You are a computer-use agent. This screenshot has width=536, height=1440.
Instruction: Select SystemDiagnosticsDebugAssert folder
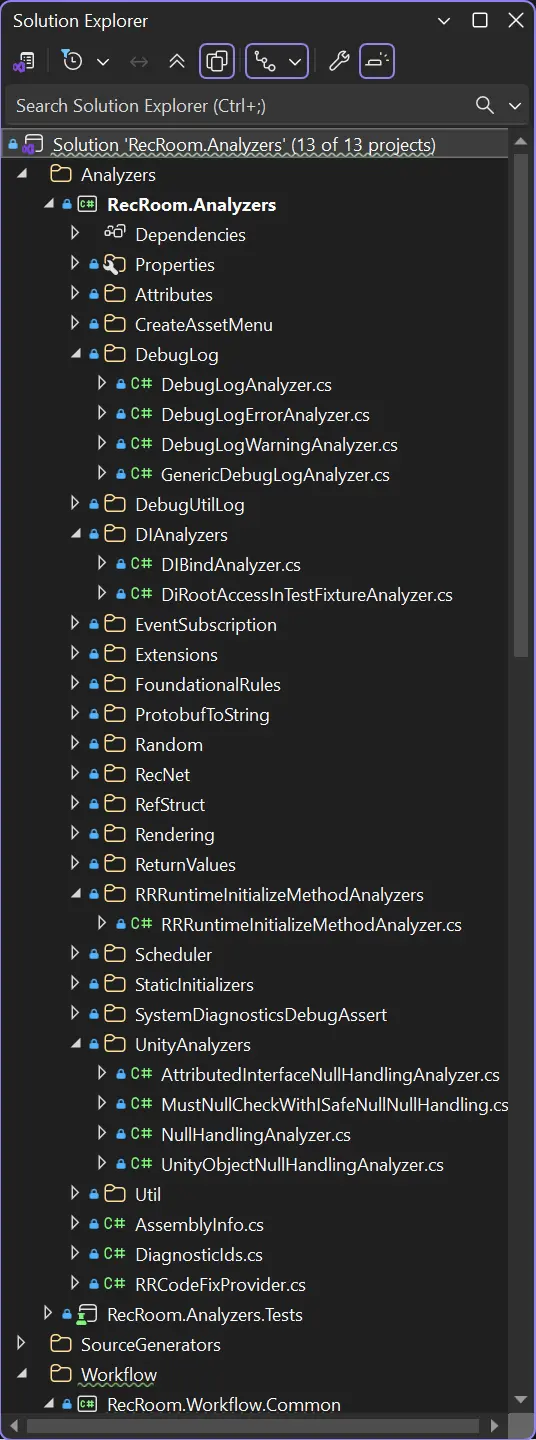261,1015
